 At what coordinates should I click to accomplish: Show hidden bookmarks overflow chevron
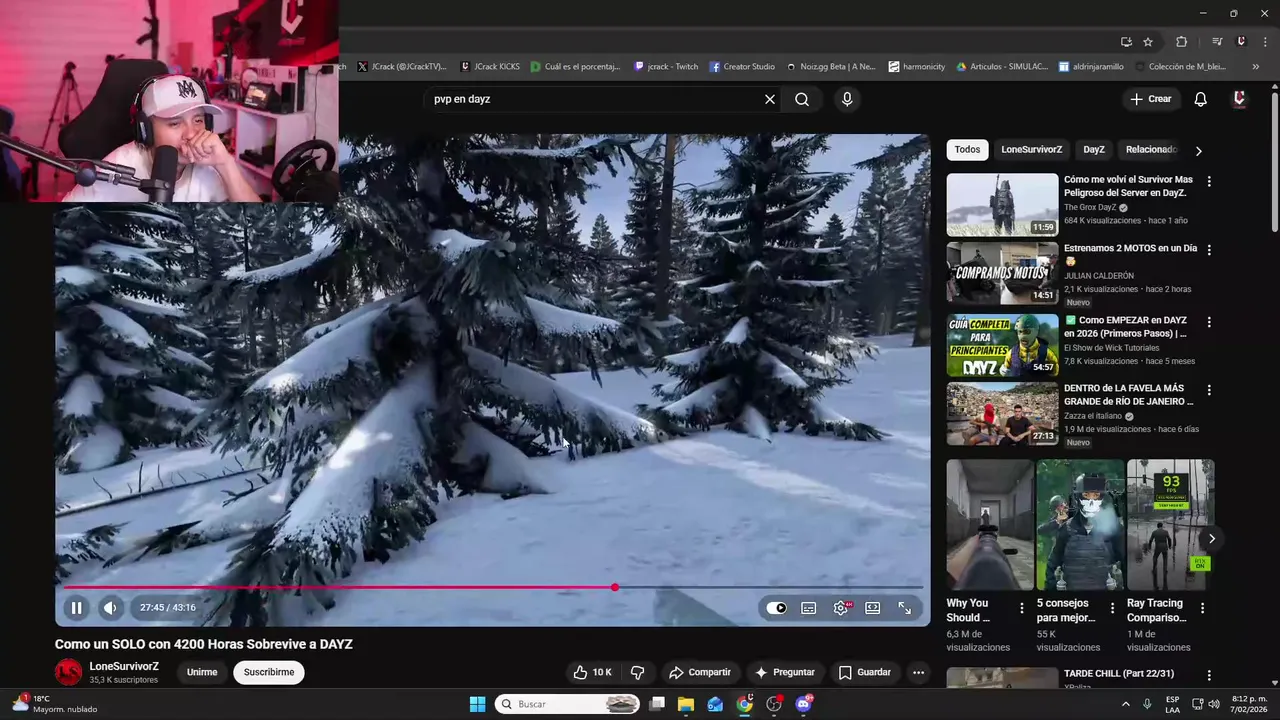pos(1256,67)
